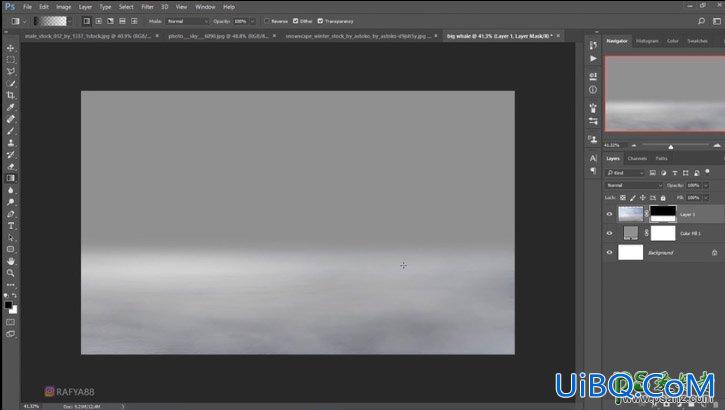Click the Navigator zoom slider handle

pyautogui.click(x=670, y=147)
